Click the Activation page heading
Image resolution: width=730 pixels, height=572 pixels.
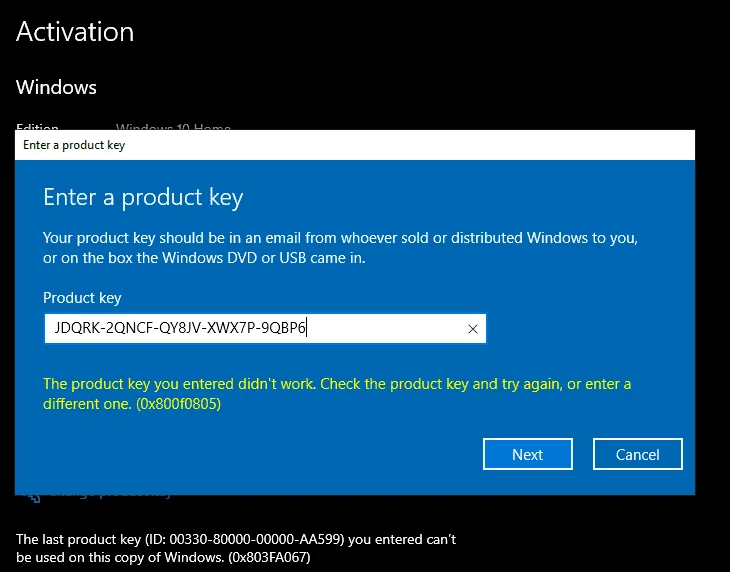75,32
